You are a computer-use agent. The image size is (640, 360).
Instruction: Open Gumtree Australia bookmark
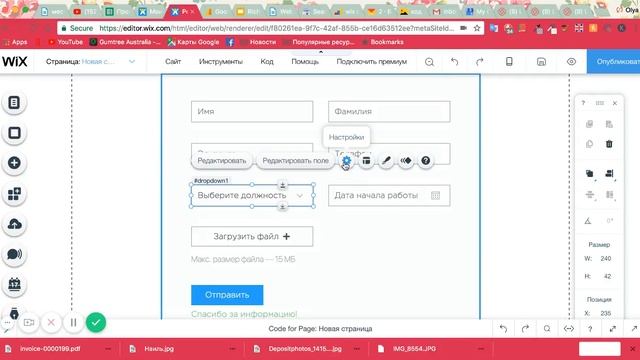[125, 42]
